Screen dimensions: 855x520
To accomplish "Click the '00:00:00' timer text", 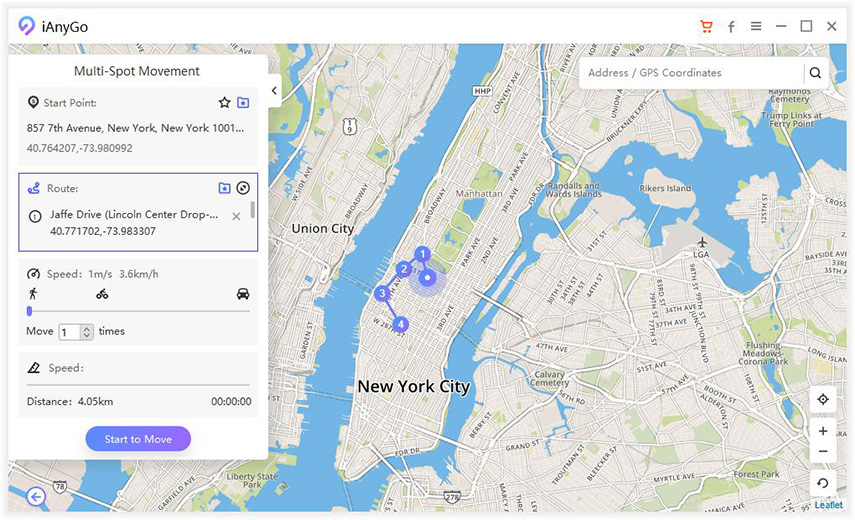I will [x=231, y=402].
